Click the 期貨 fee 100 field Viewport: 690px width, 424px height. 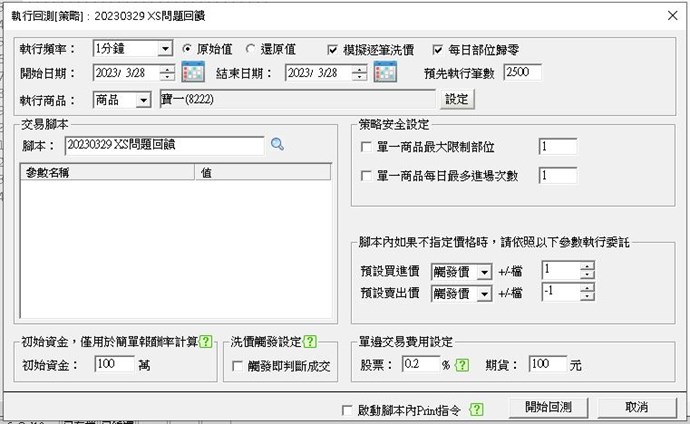(547, 364)
